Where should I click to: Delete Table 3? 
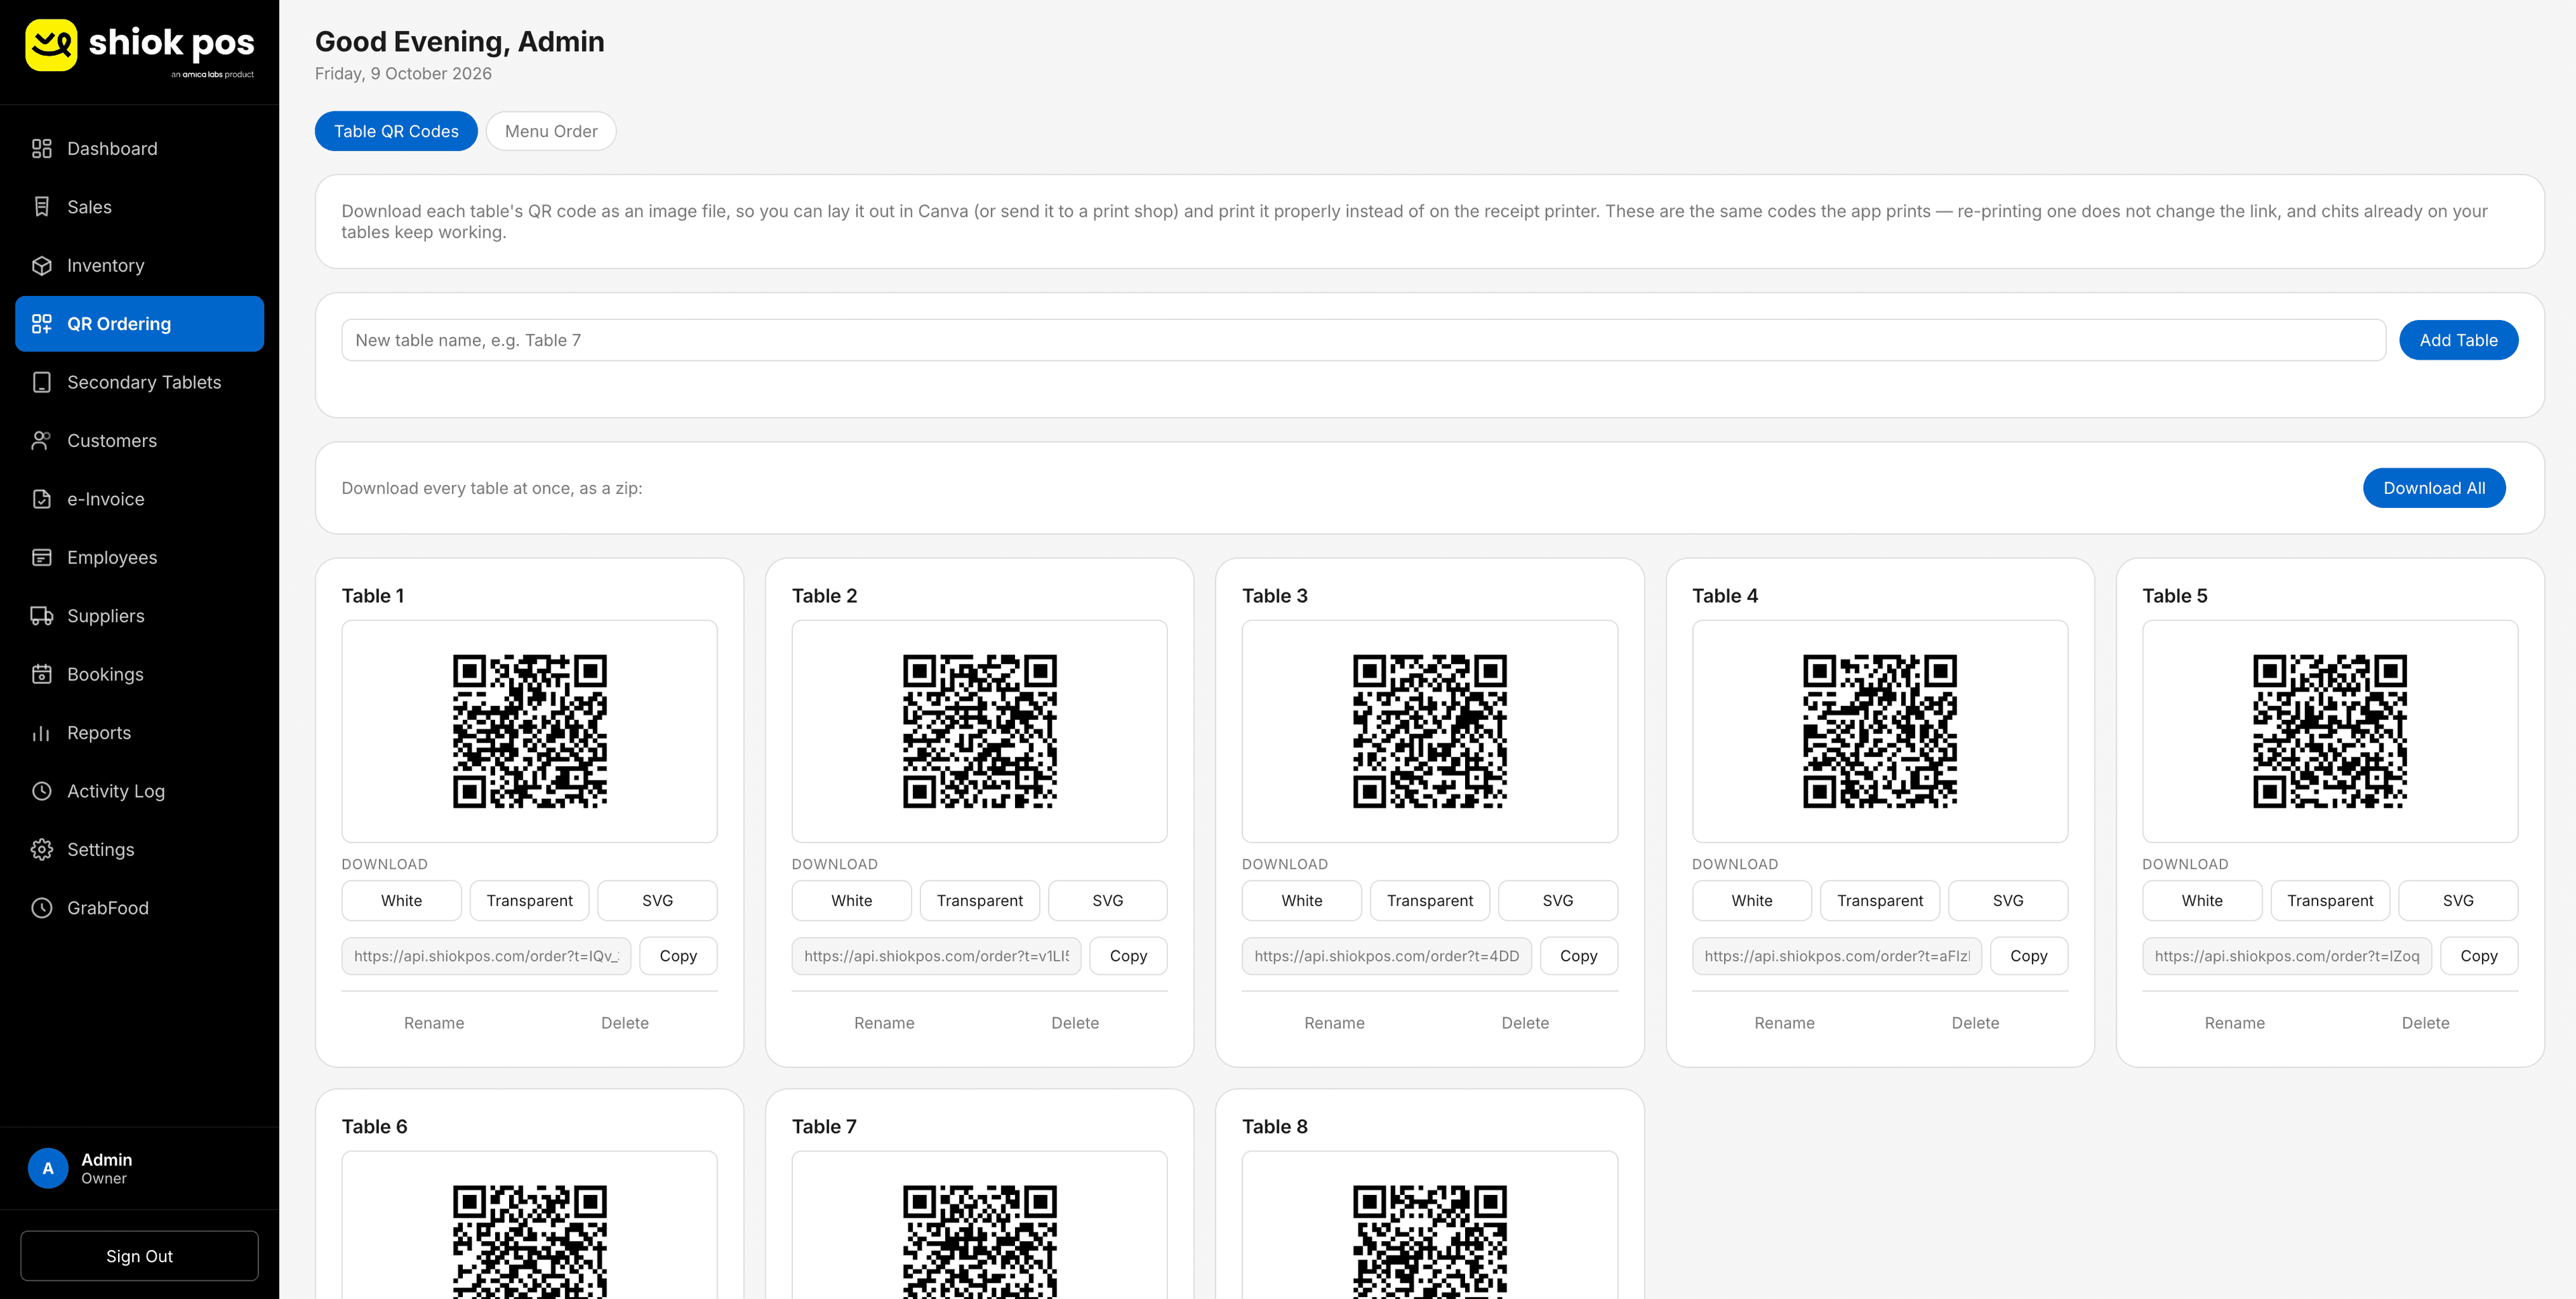1525,1023
